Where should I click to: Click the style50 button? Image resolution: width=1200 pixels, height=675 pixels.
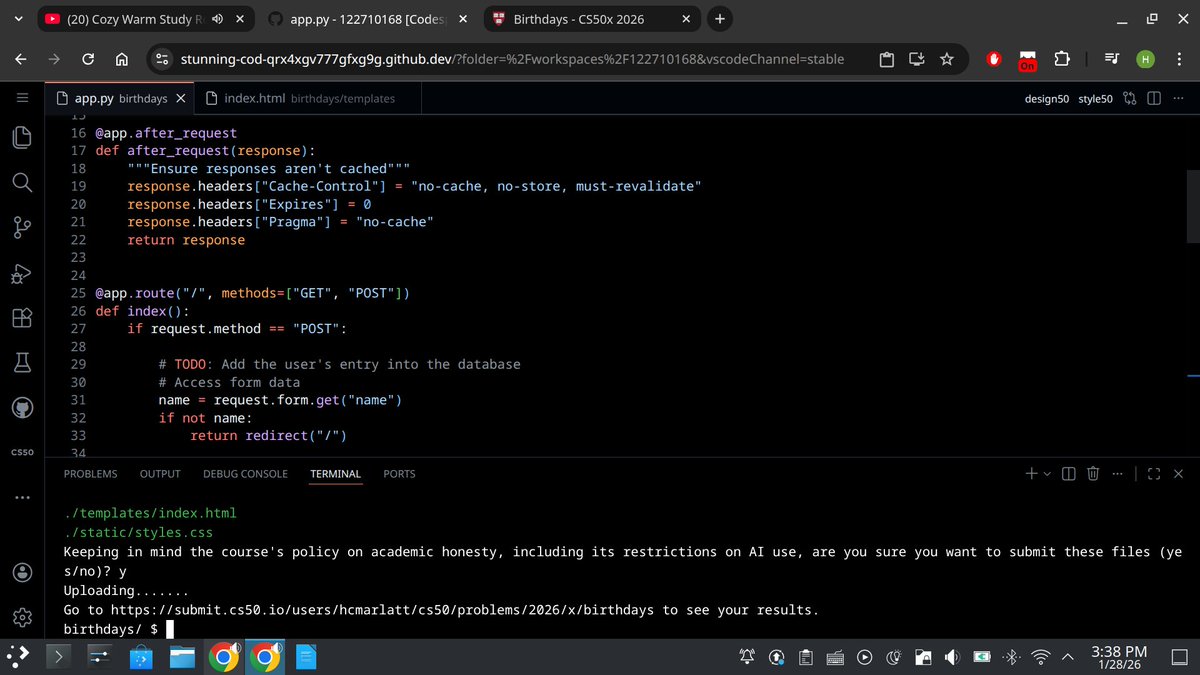point(1095,98)
